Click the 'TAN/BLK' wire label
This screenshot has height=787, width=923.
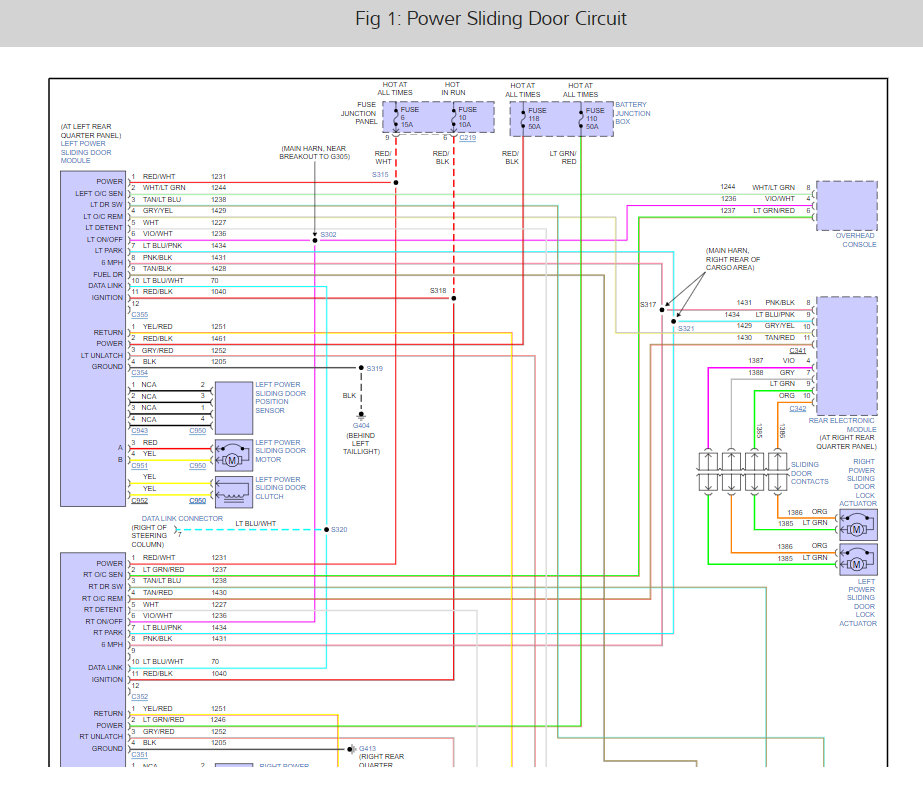[x=157, y=269]
